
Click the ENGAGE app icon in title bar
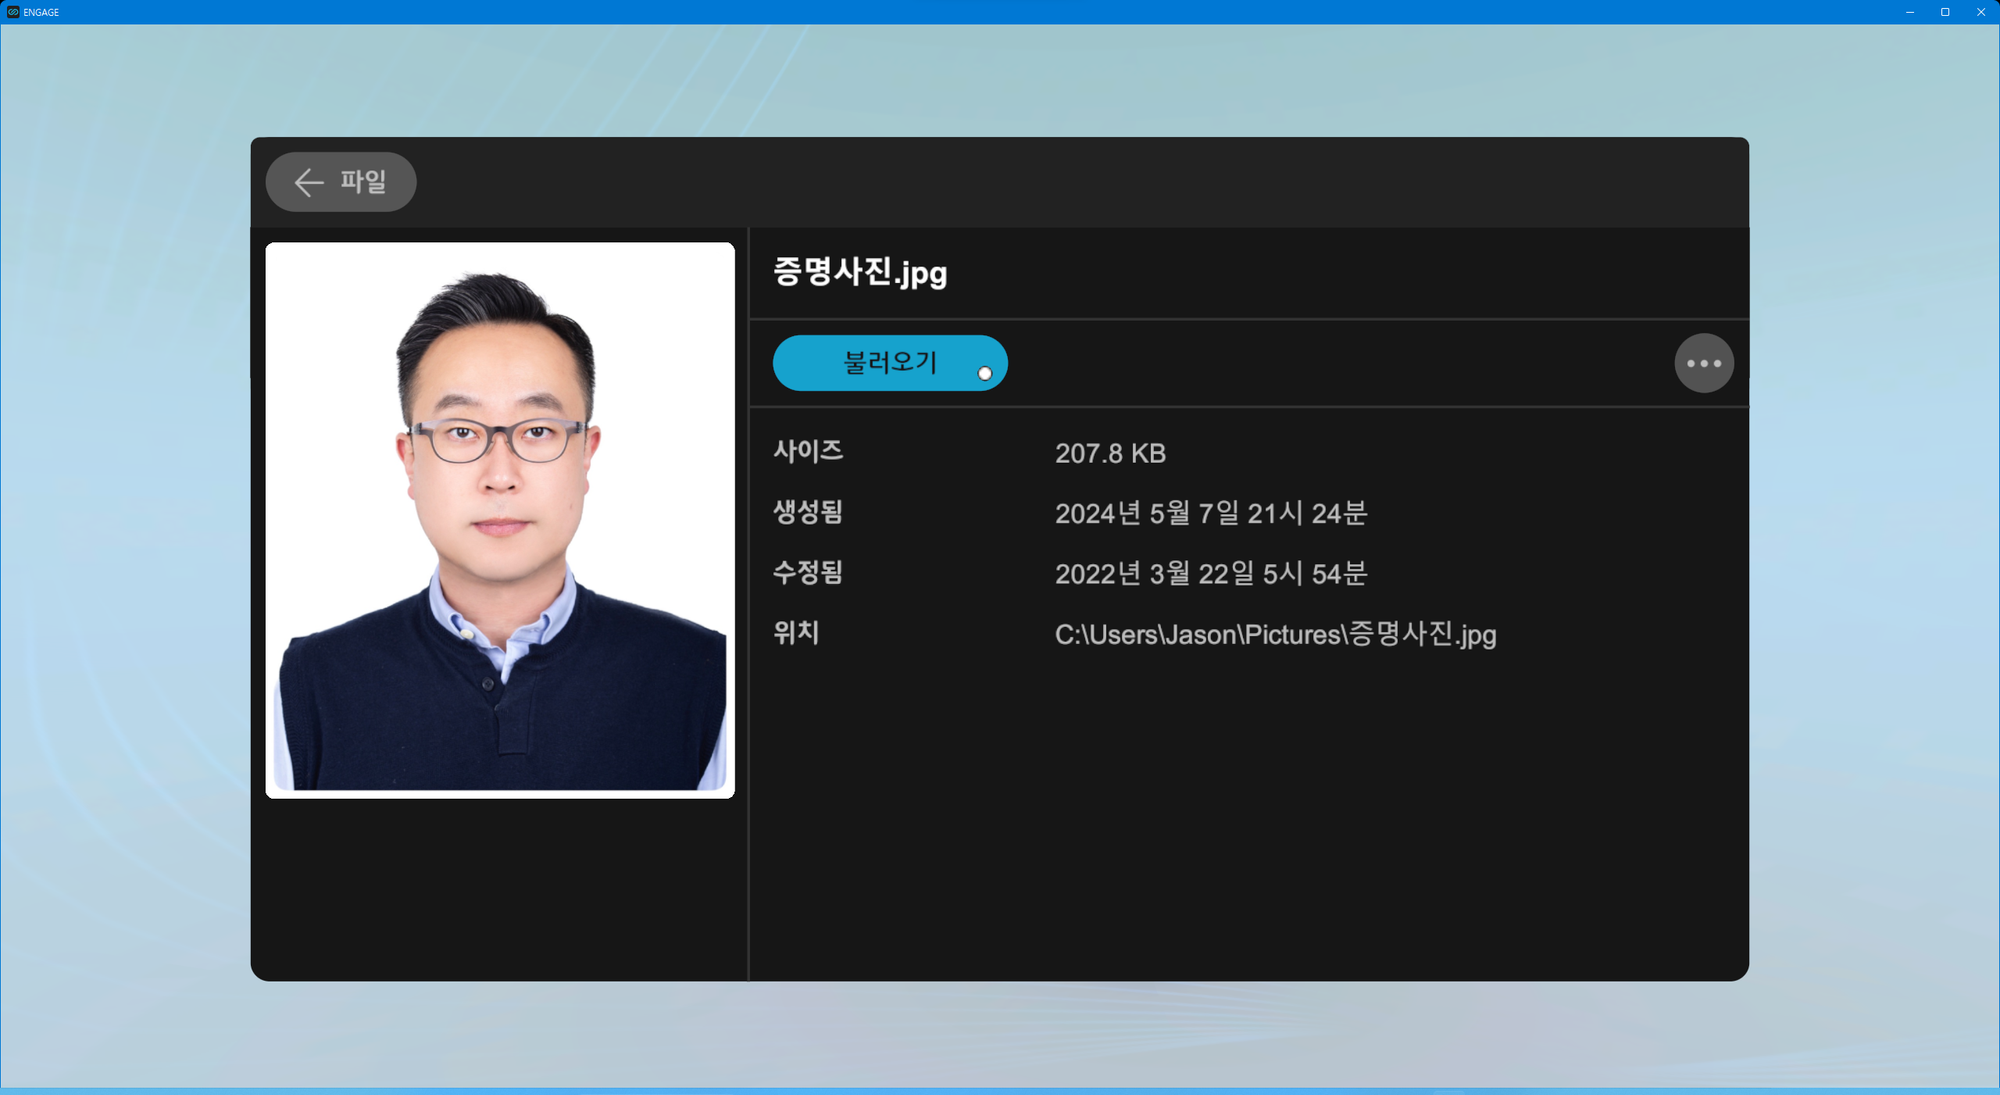13,12
